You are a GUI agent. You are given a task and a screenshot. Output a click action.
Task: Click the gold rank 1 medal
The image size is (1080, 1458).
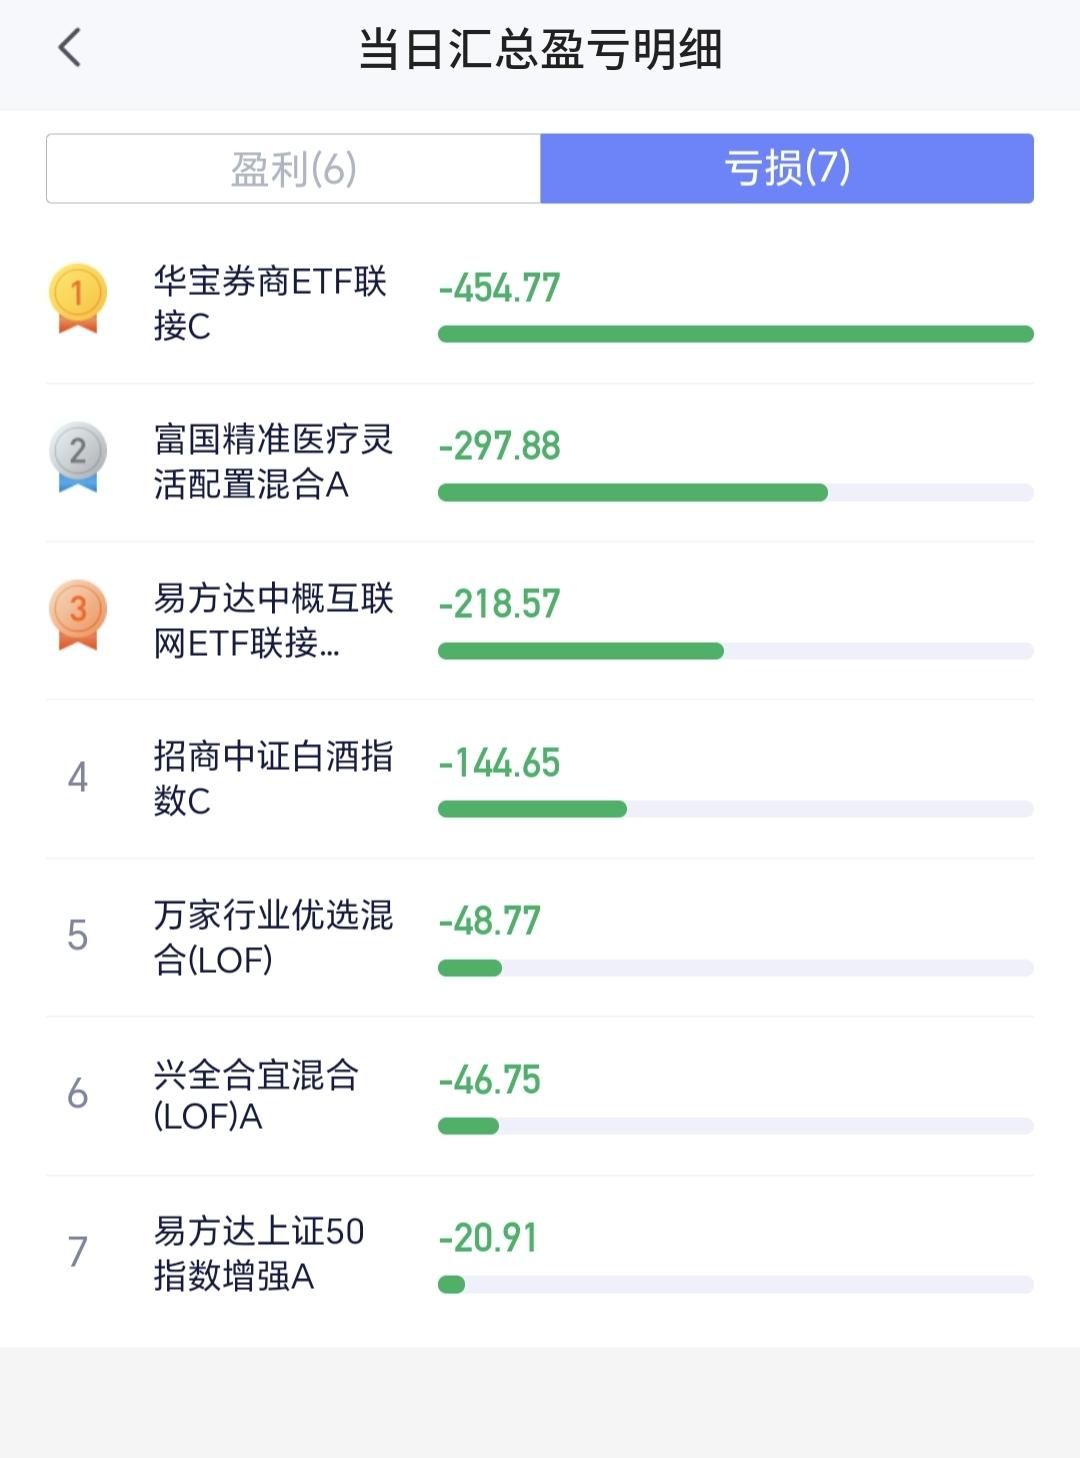click(x=78, y=298)
